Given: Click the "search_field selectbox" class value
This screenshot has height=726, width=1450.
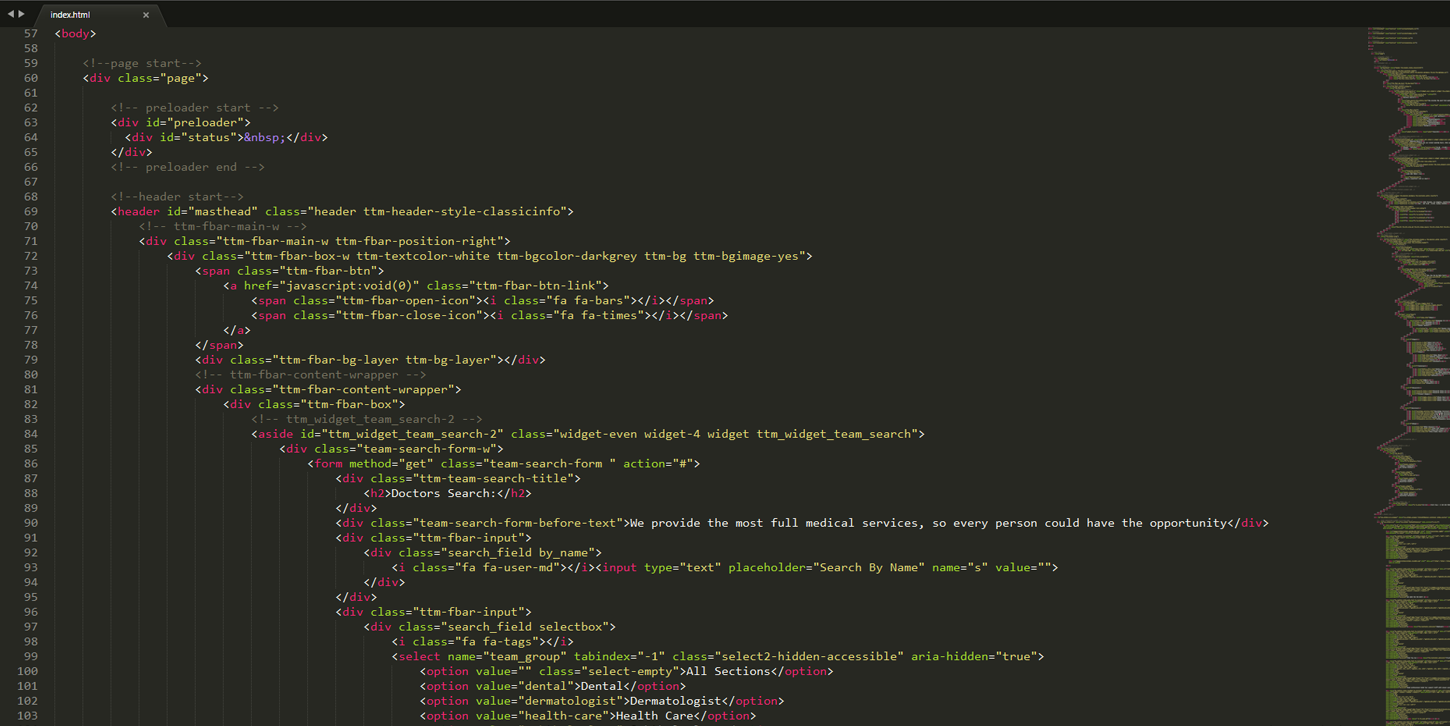Looking at the screenshot, I should coord(527,627).
